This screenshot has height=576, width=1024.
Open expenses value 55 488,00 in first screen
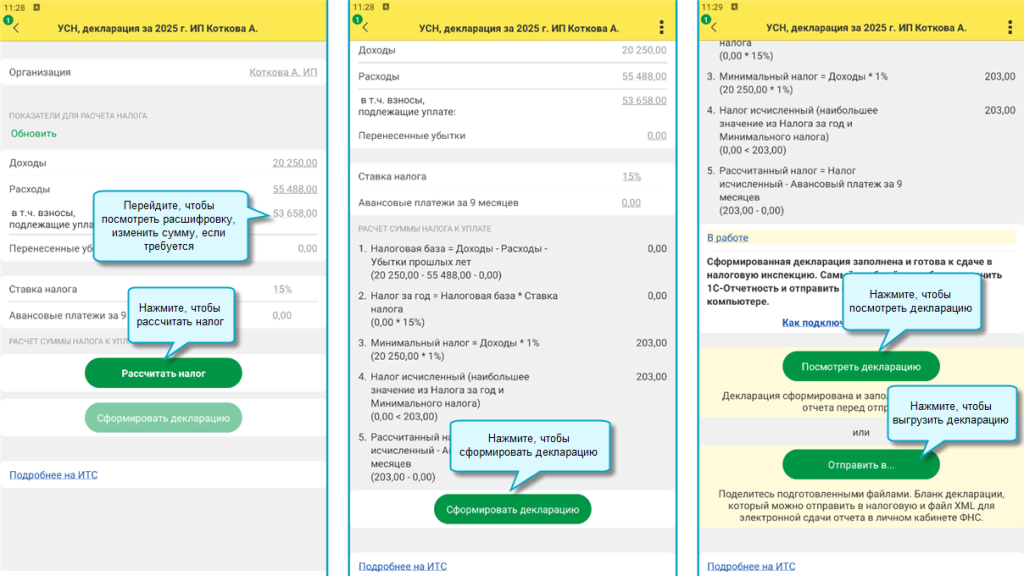tap(295, 189)
